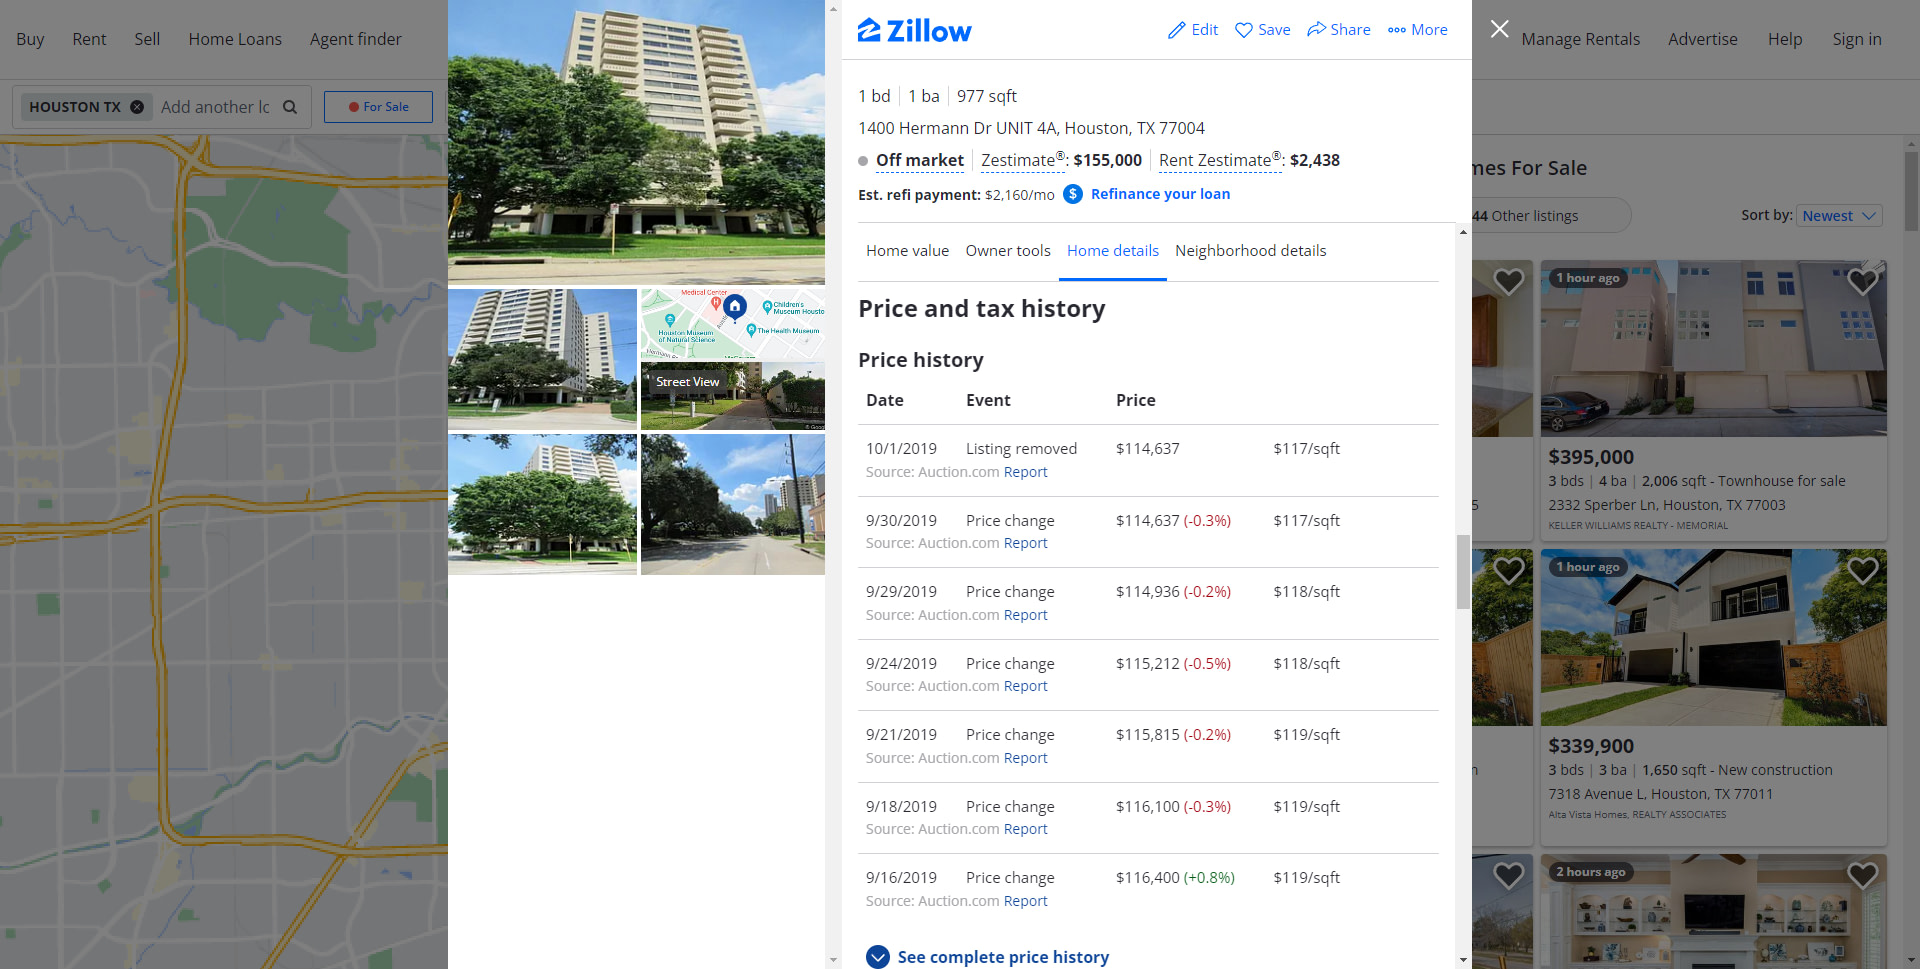Click the search magnifier icon
Image resolution: width=1920 pixels, height=969 pixels.
point(290,107)
